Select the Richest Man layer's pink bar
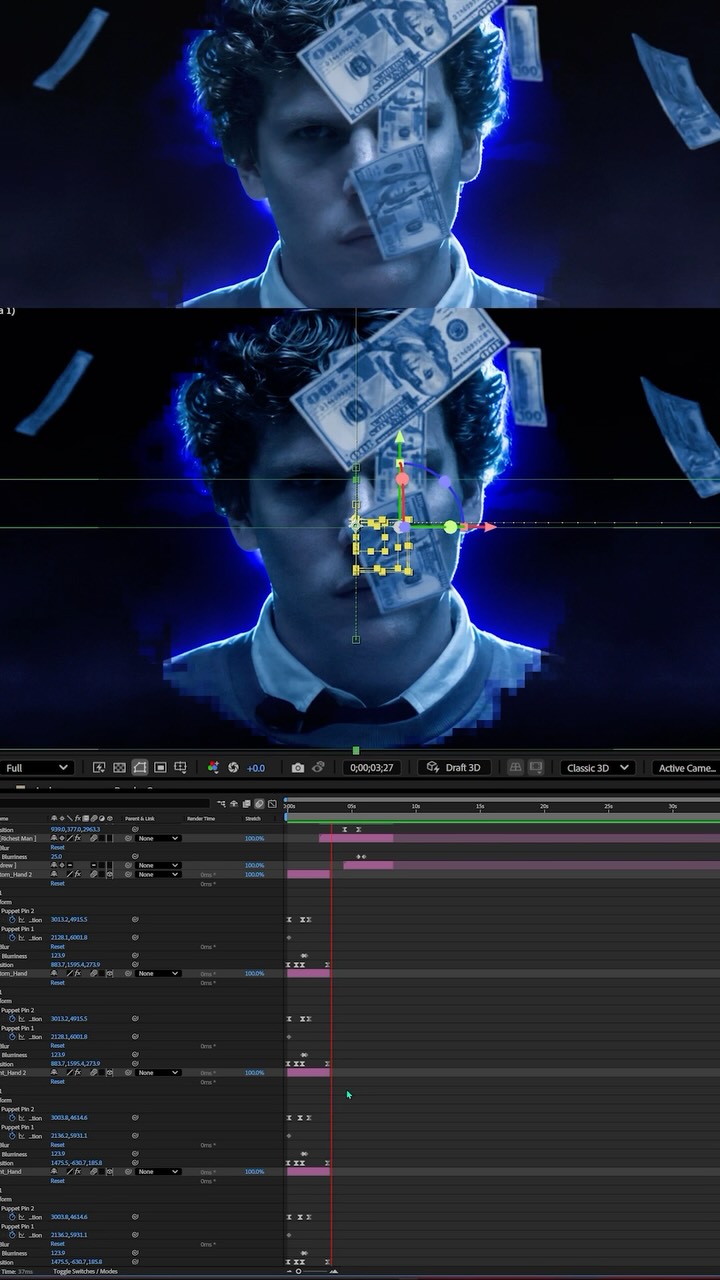Screen dimensions: 720x1280 [356, 838]
